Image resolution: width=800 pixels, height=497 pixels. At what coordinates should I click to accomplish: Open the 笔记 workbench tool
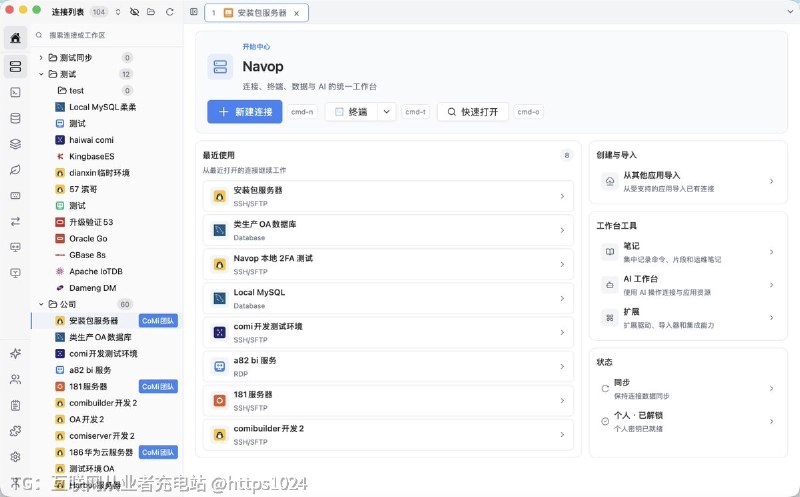[x=688, y=252]
